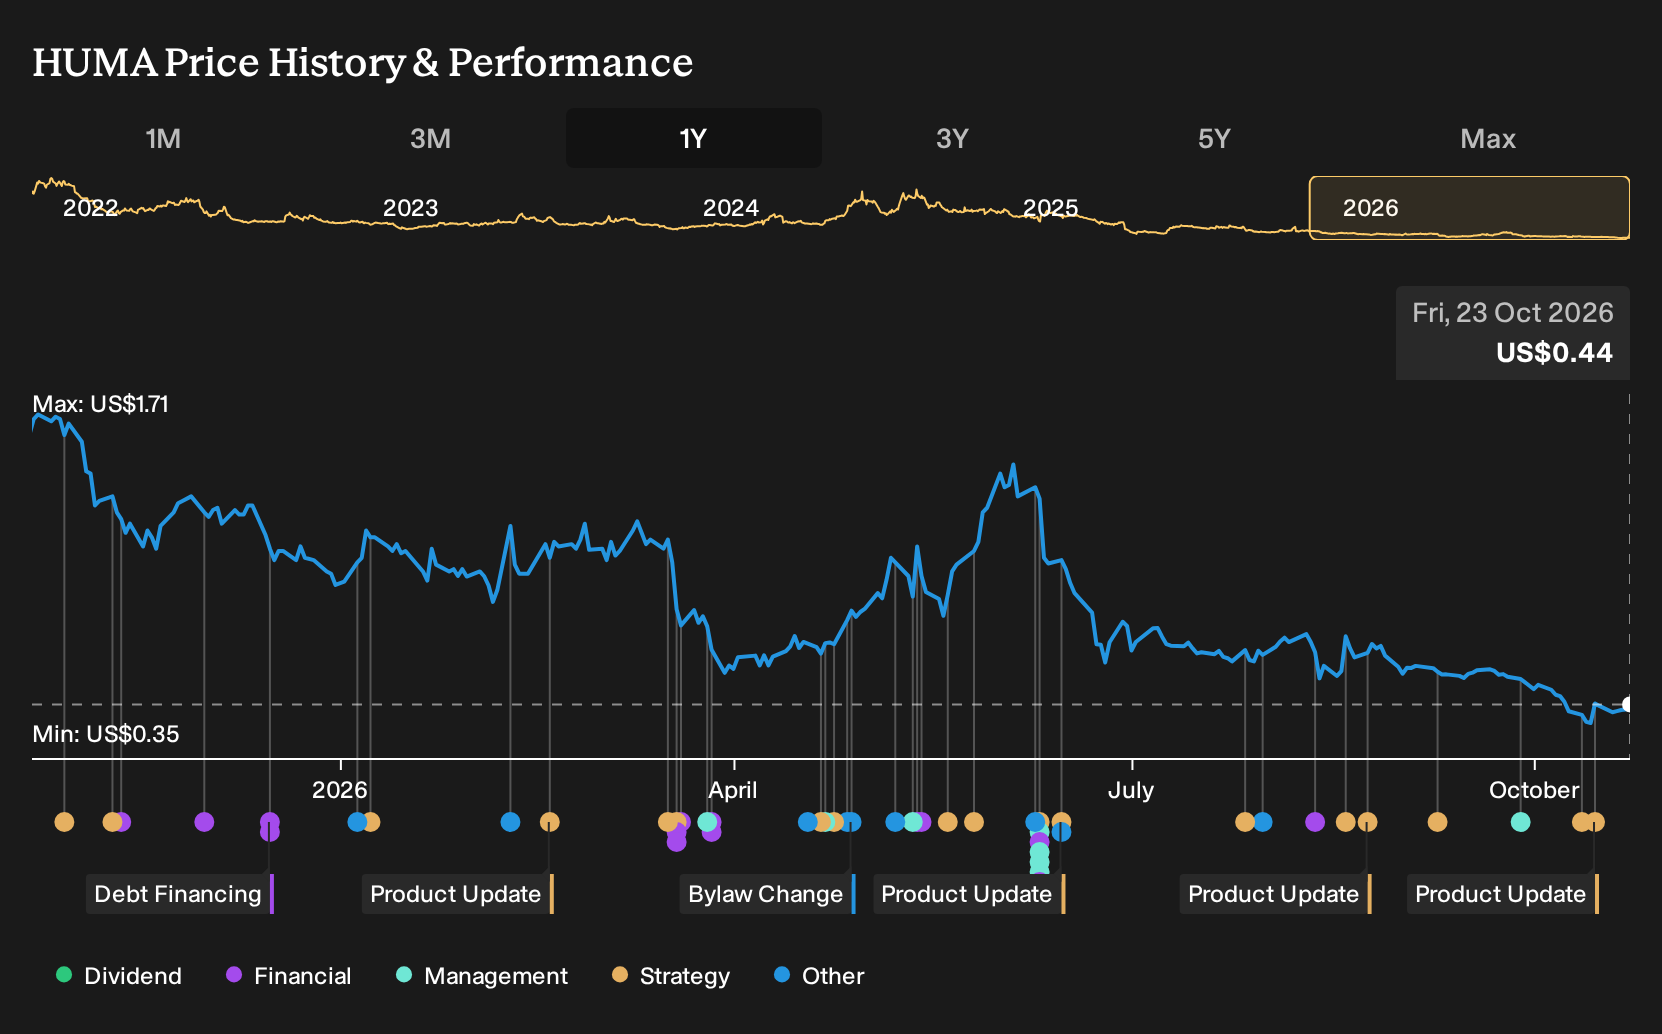The width and height of the screenshot is (1662, 1034).
Task: Toggle the Management legend filter
Action: [482, 976]
